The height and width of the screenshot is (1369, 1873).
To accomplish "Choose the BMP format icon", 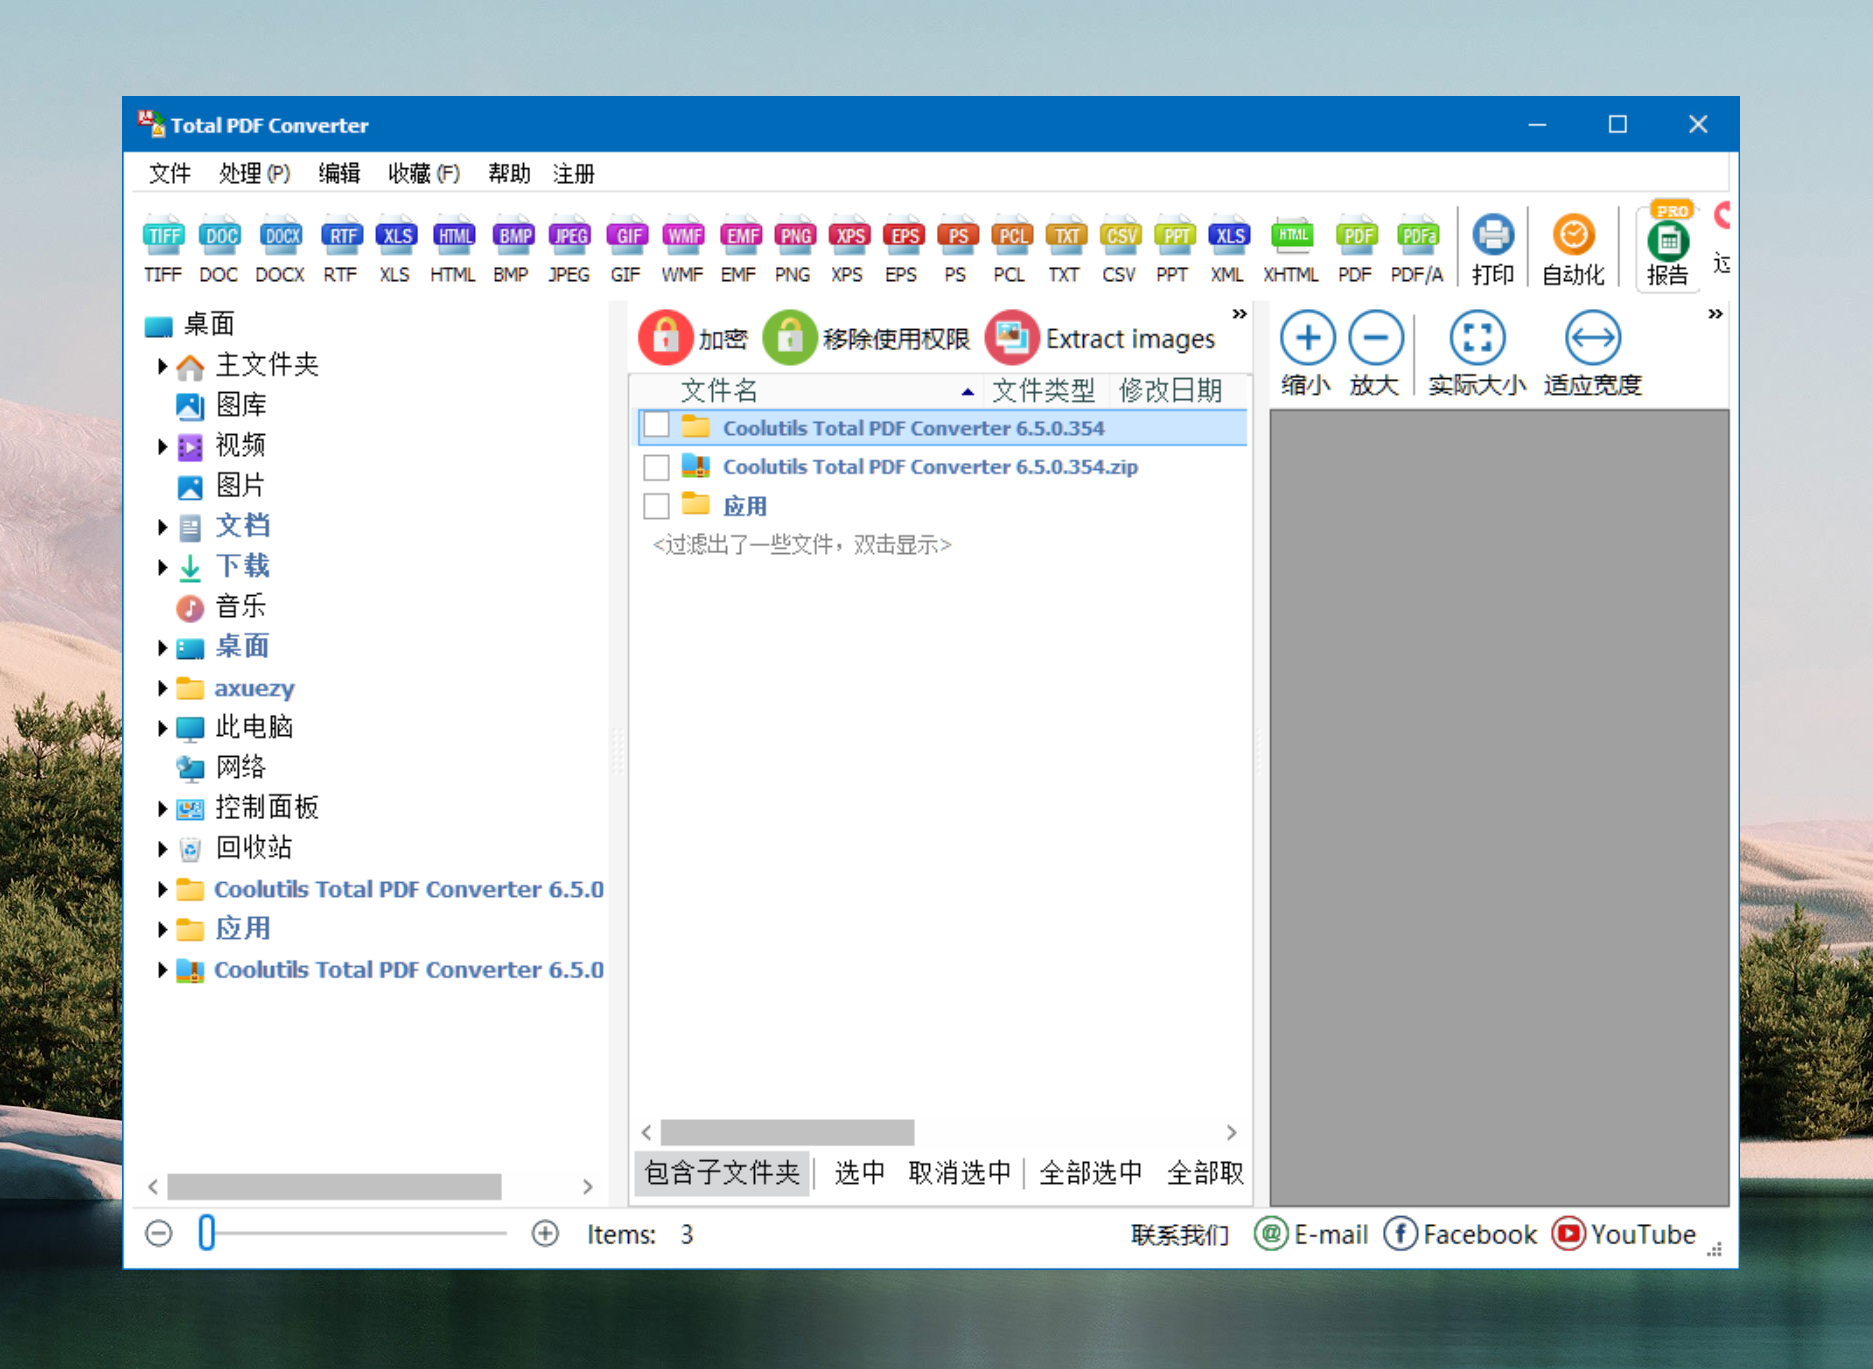I will (x=512, y=248).
